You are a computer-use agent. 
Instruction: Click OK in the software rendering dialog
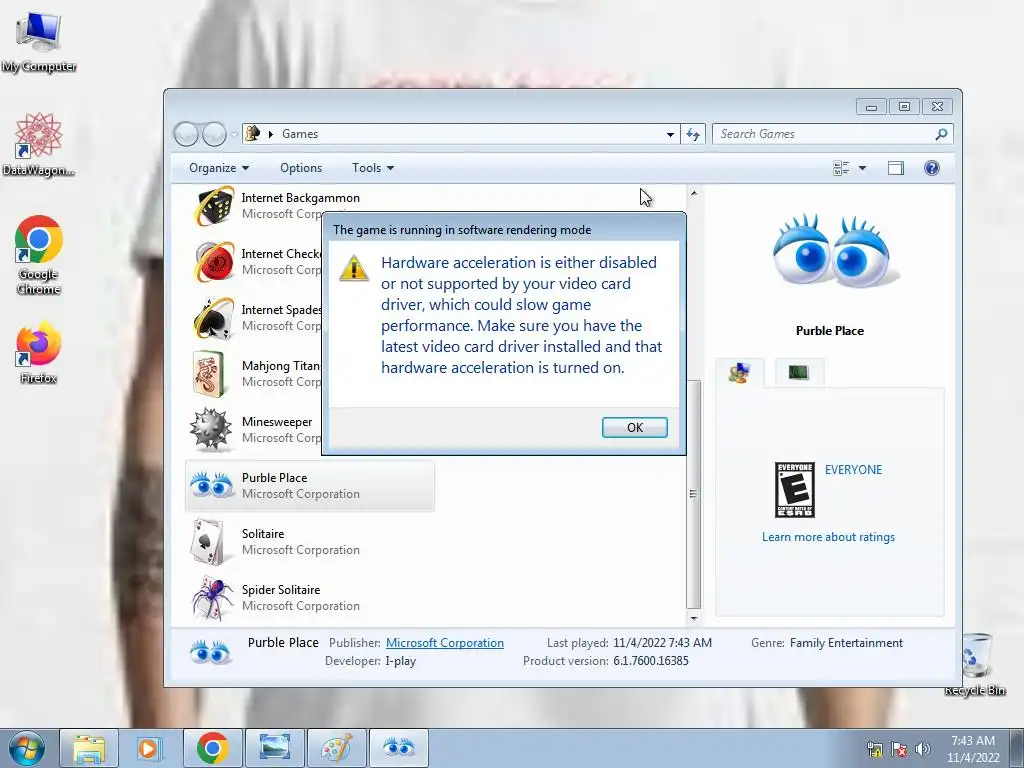[634, 427]
